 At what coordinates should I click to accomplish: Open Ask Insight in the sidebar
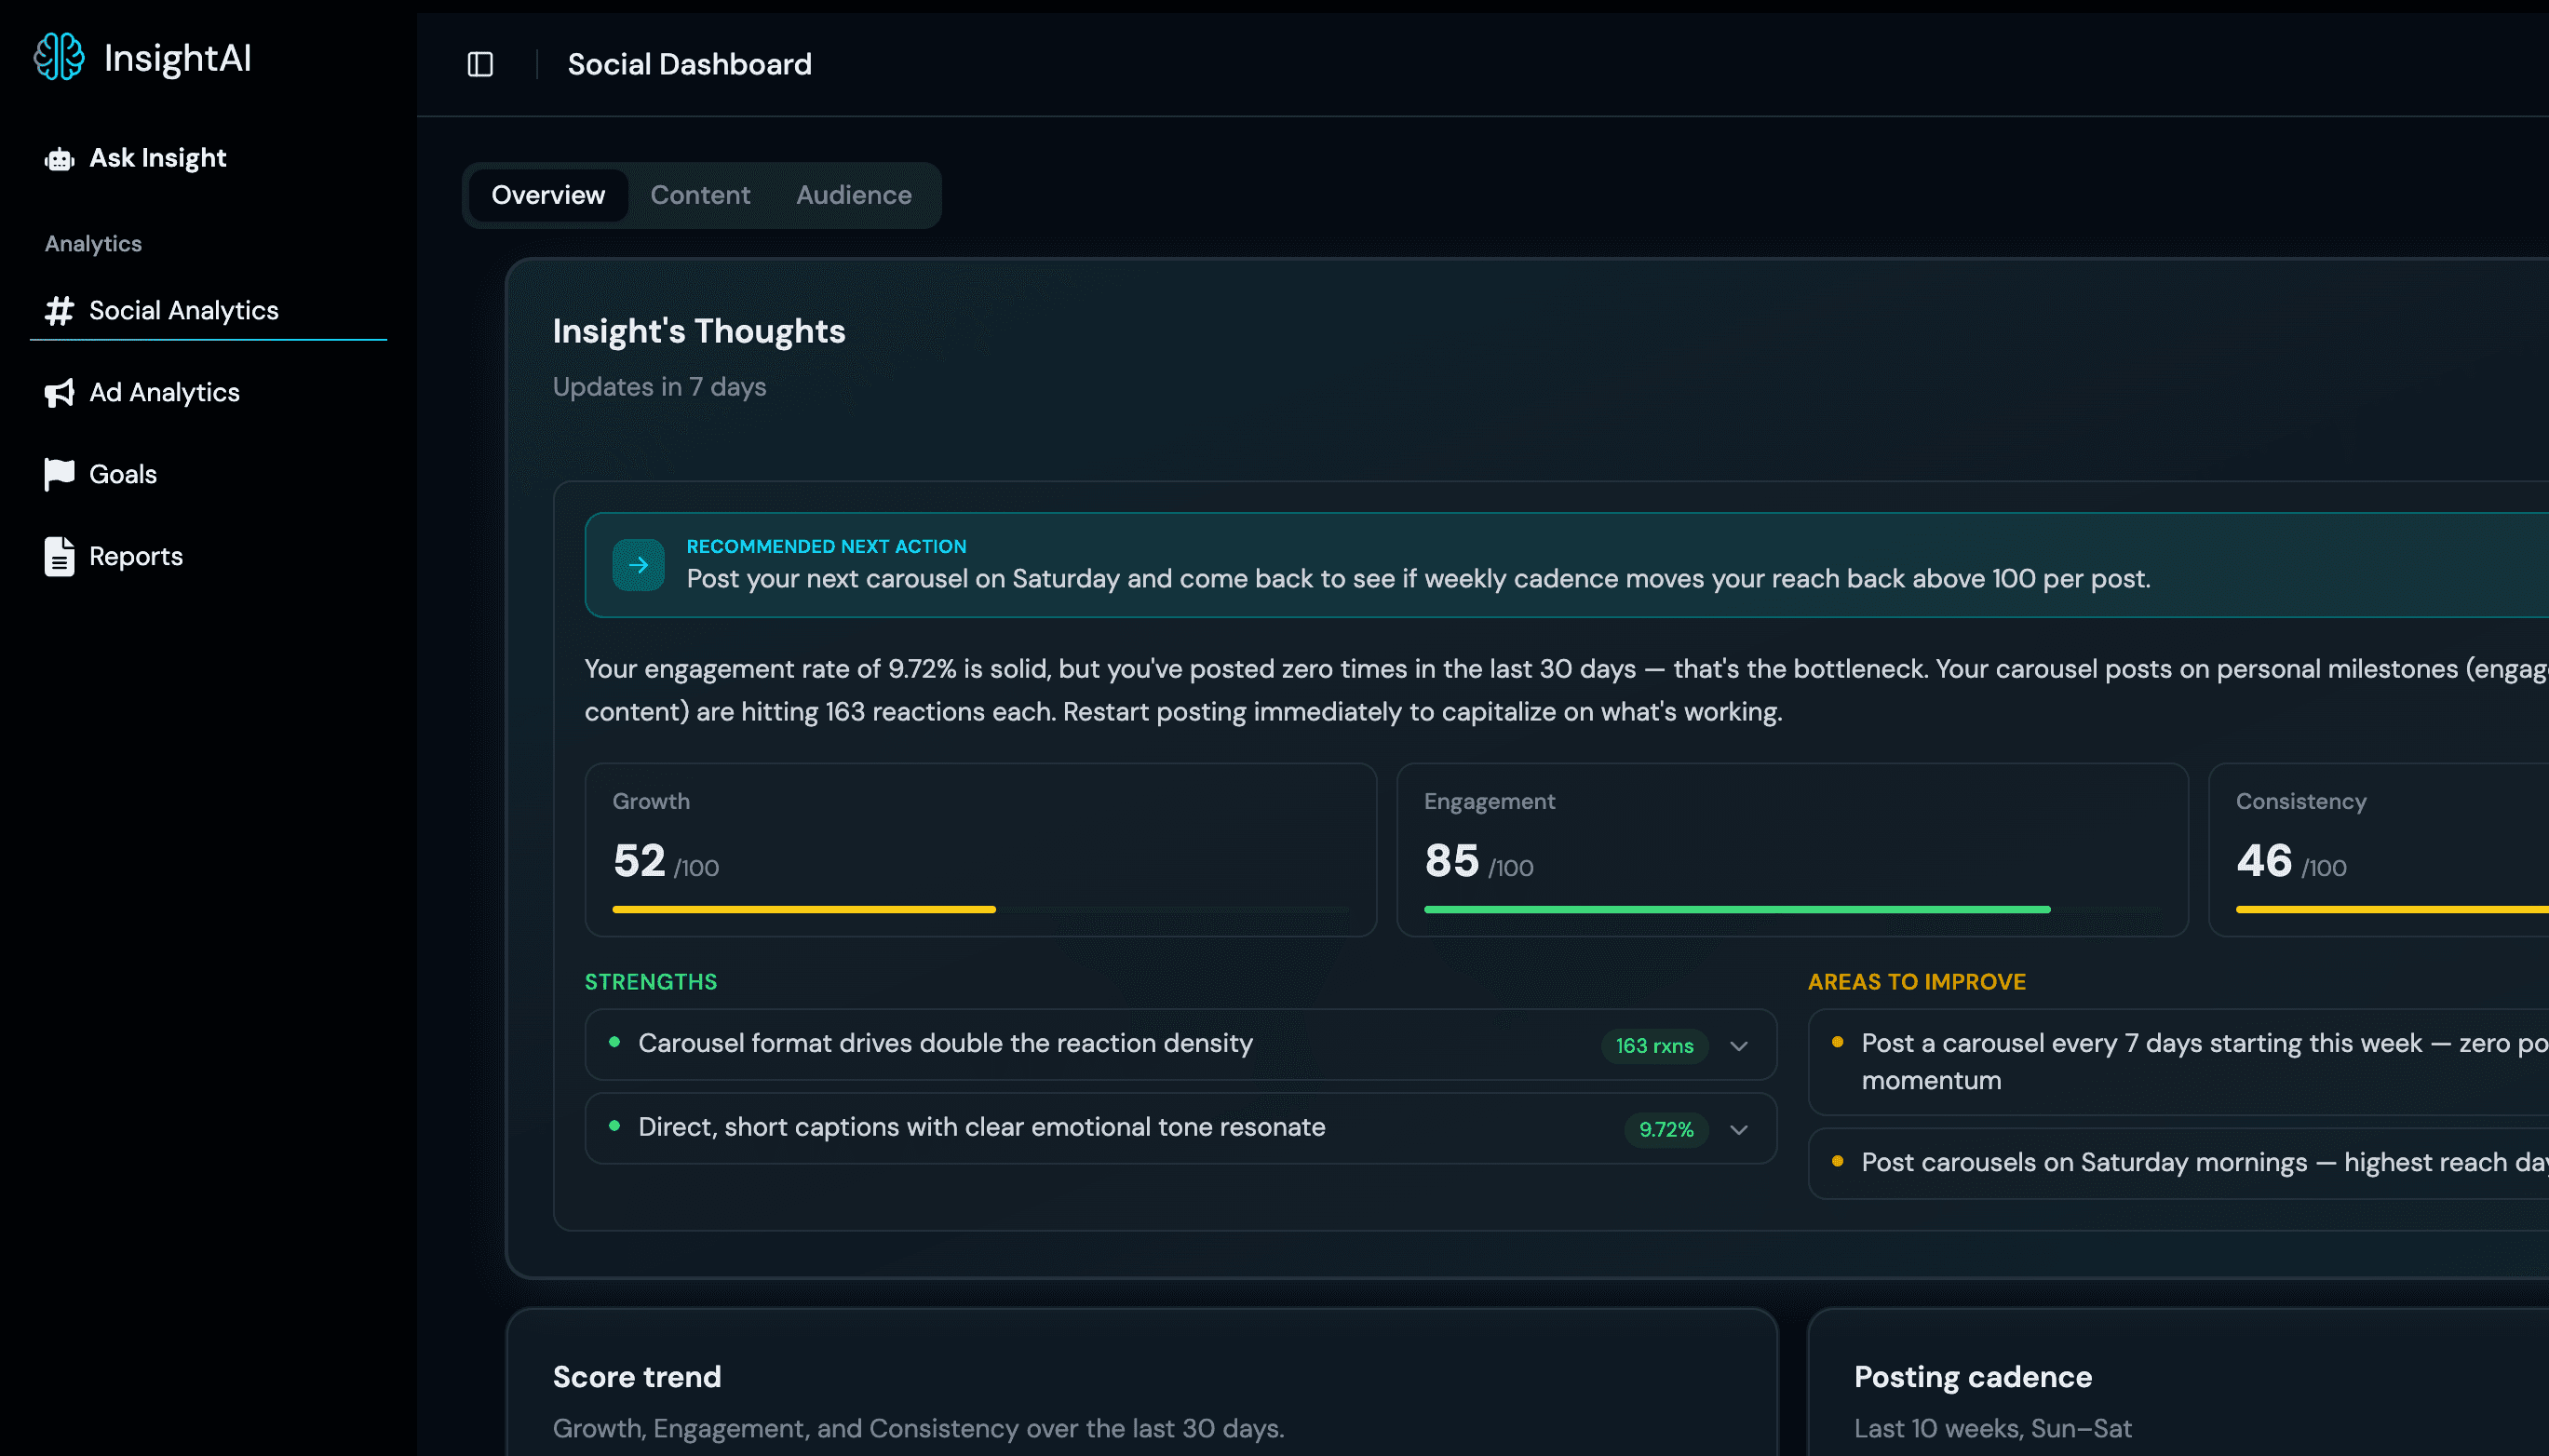208,159
